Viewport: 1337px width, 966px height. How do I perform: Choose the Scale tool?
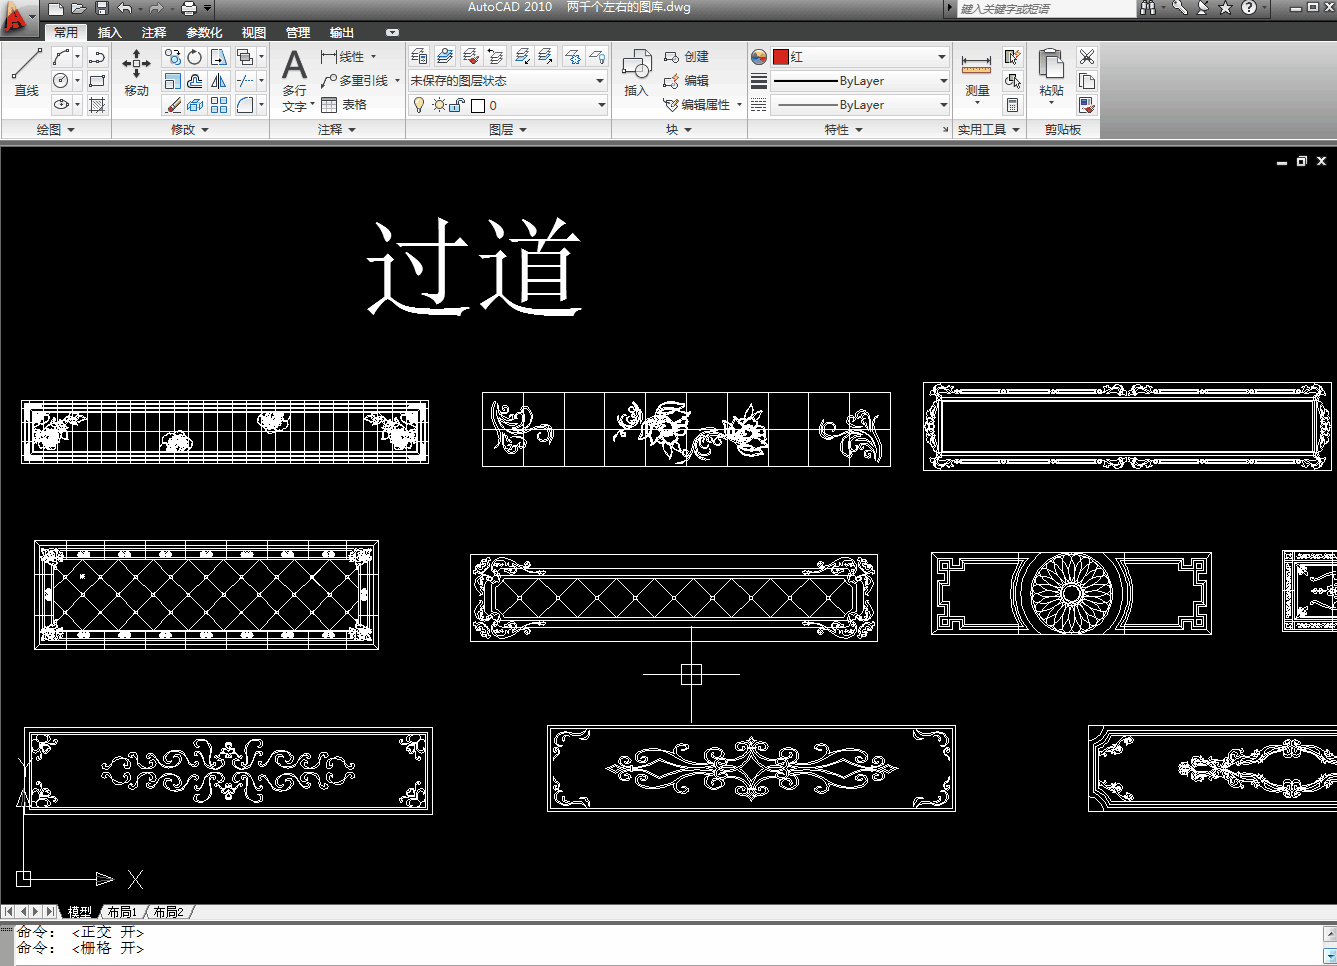tap(173, 81)
